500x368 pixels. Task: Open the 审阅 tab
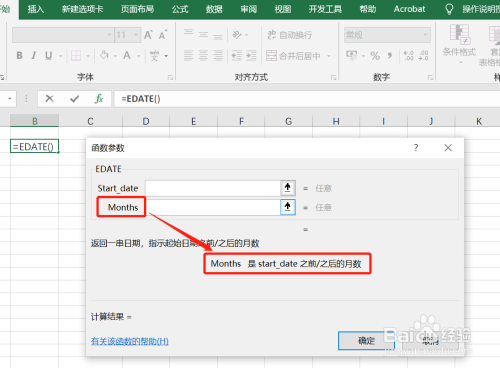(249, 9)
